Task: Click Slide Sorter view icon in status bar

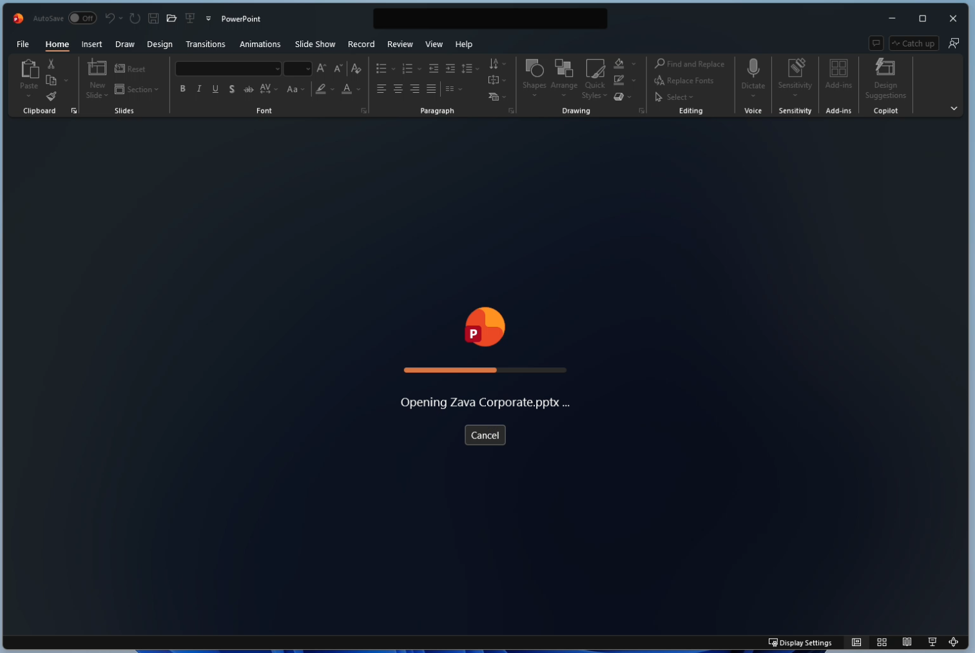Action: click(x=882, y=642)
